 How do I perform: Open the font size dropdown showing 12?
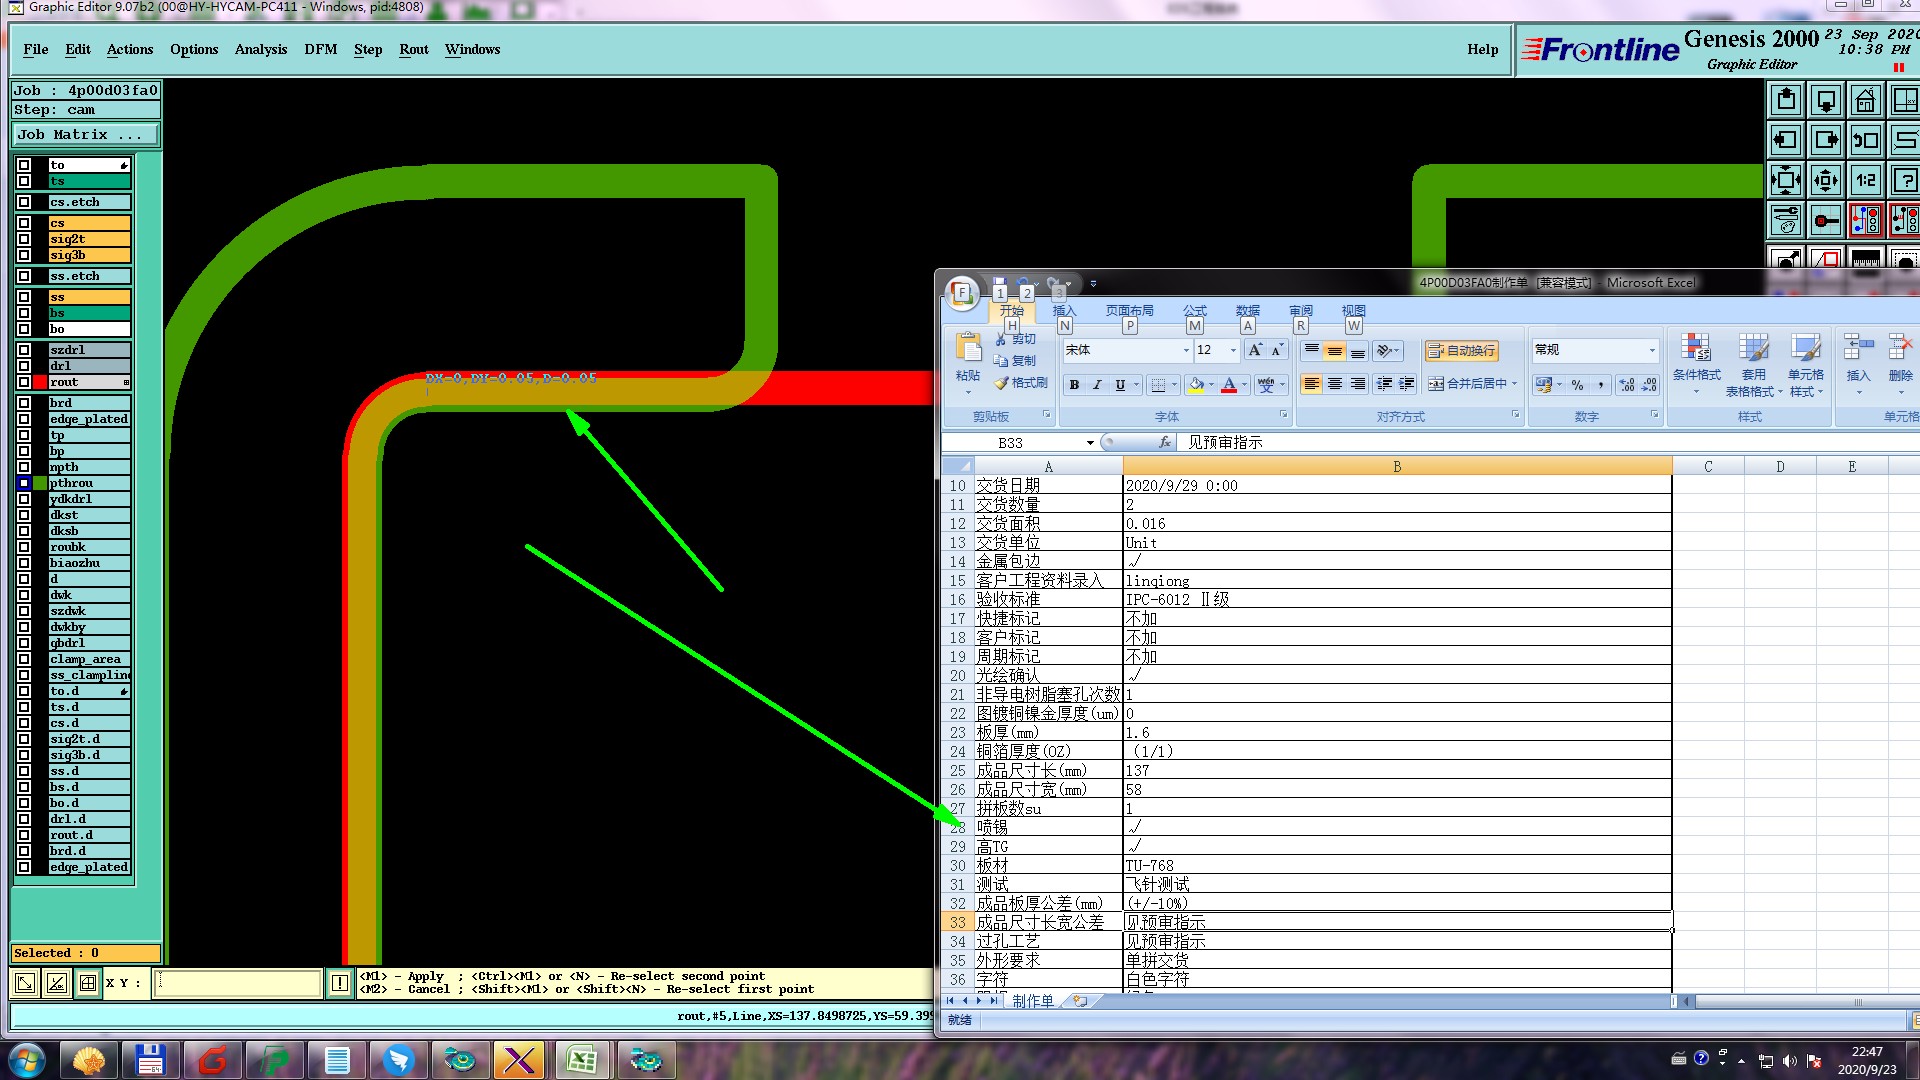pyautogui.click(x=1232, y=350)
